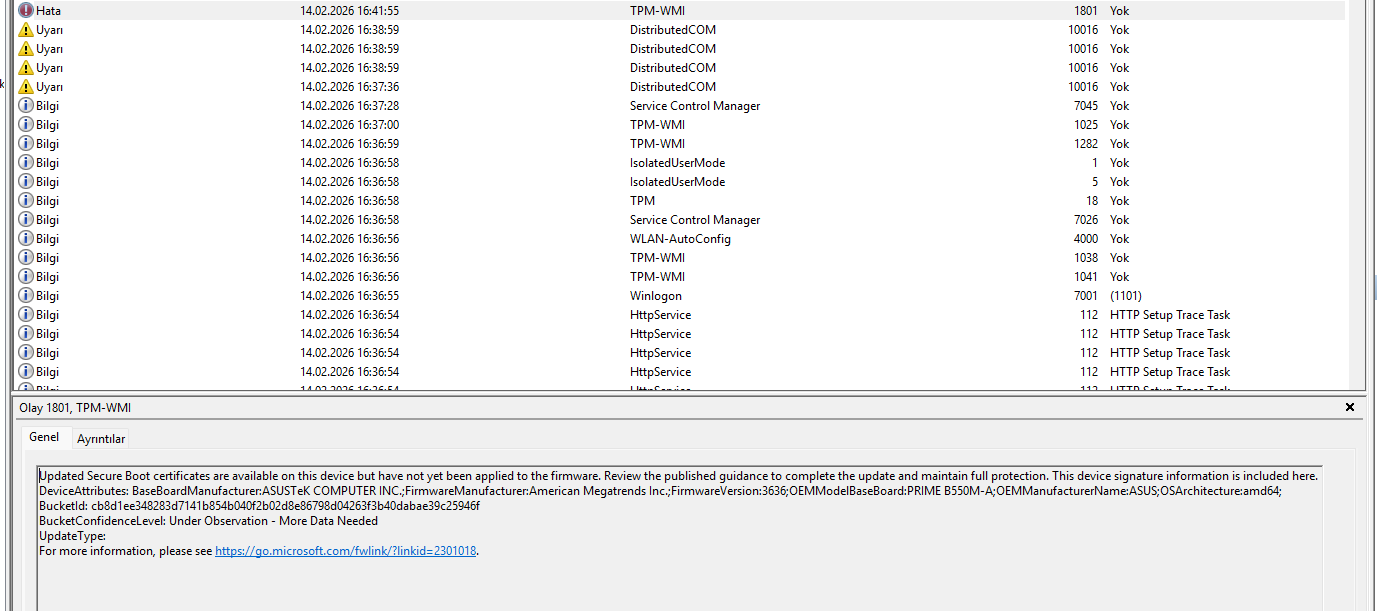Select the 'DistributedCOM' source at 16:37:36
This screenshot has width=1377, height=611.
pos(673,87)
